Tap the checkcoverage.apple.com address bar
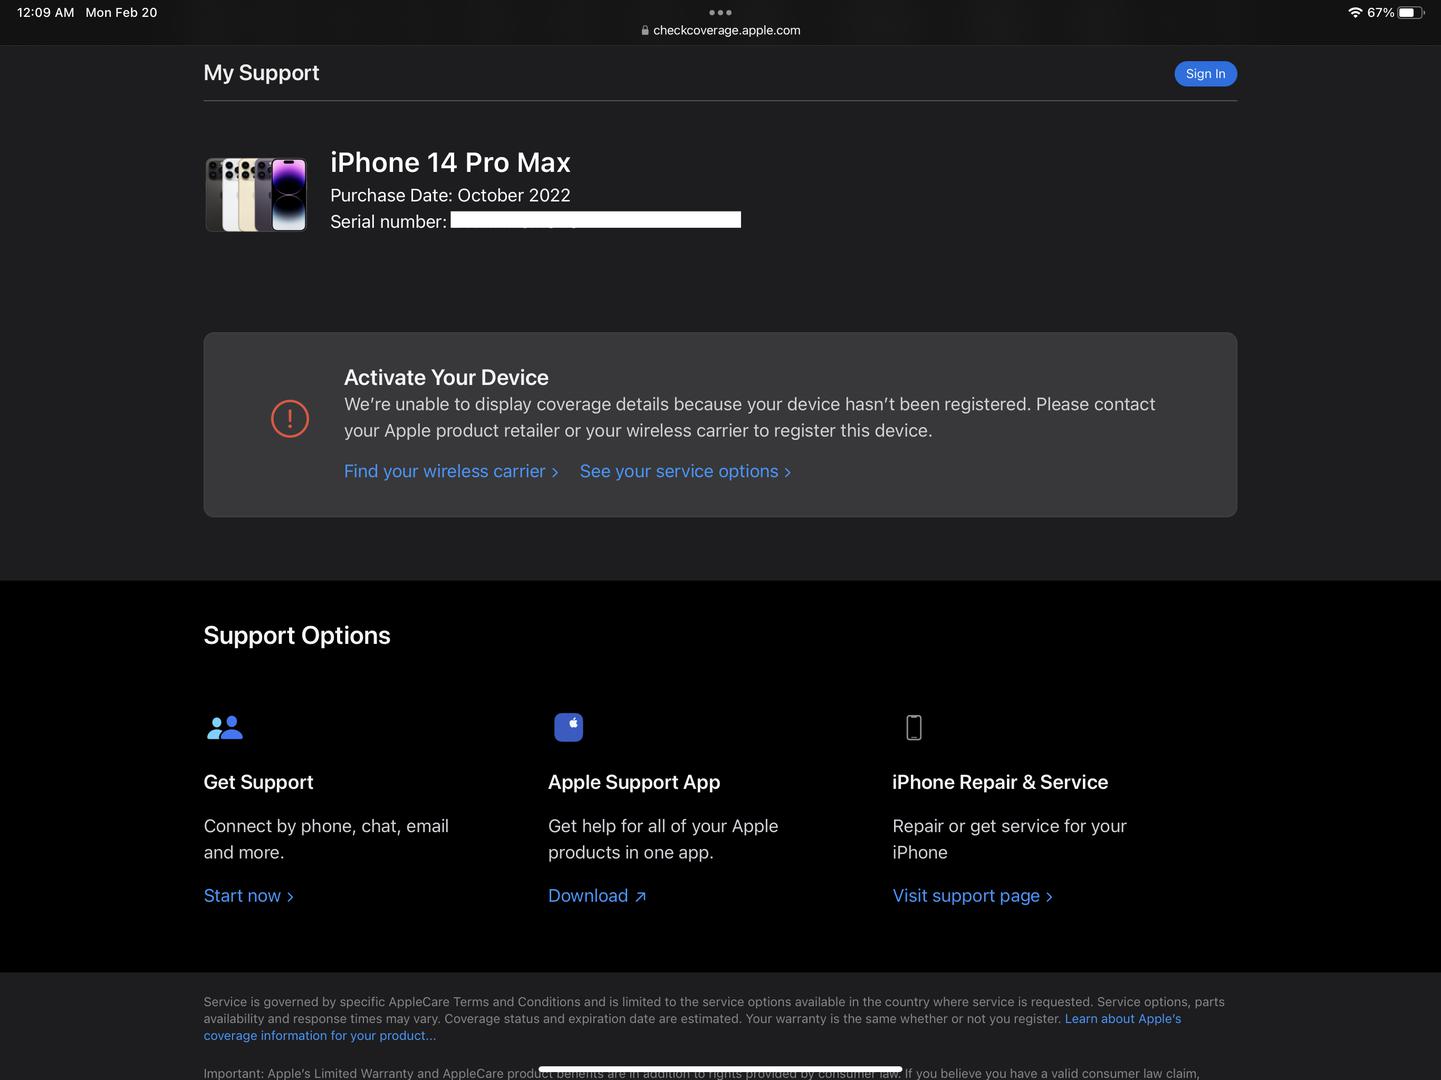 coord(726,30)
